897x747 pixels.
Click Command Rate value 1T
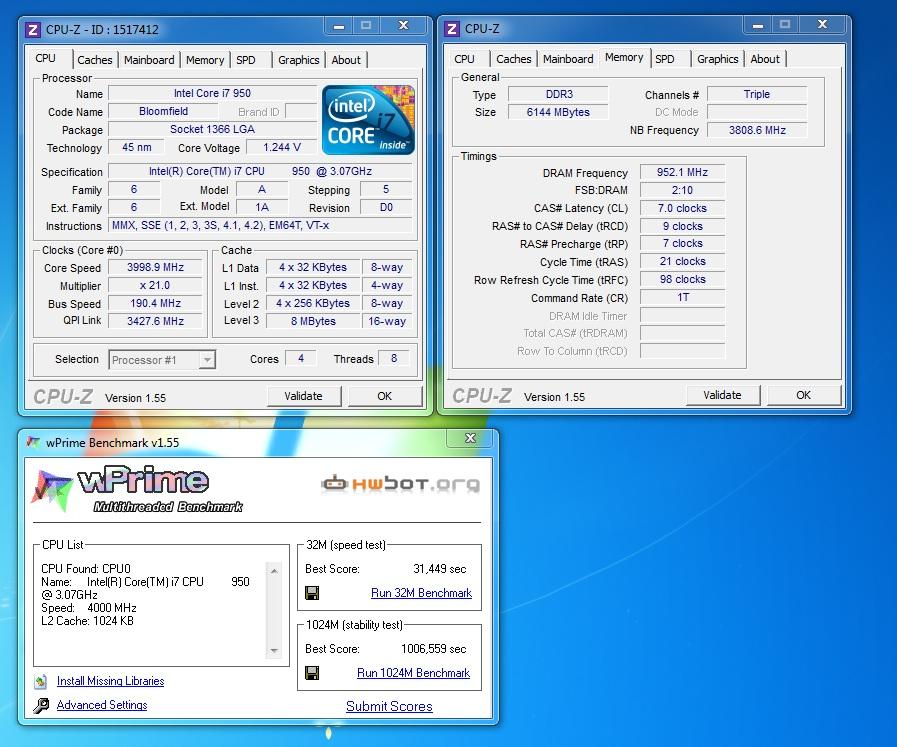pos(682,297)
